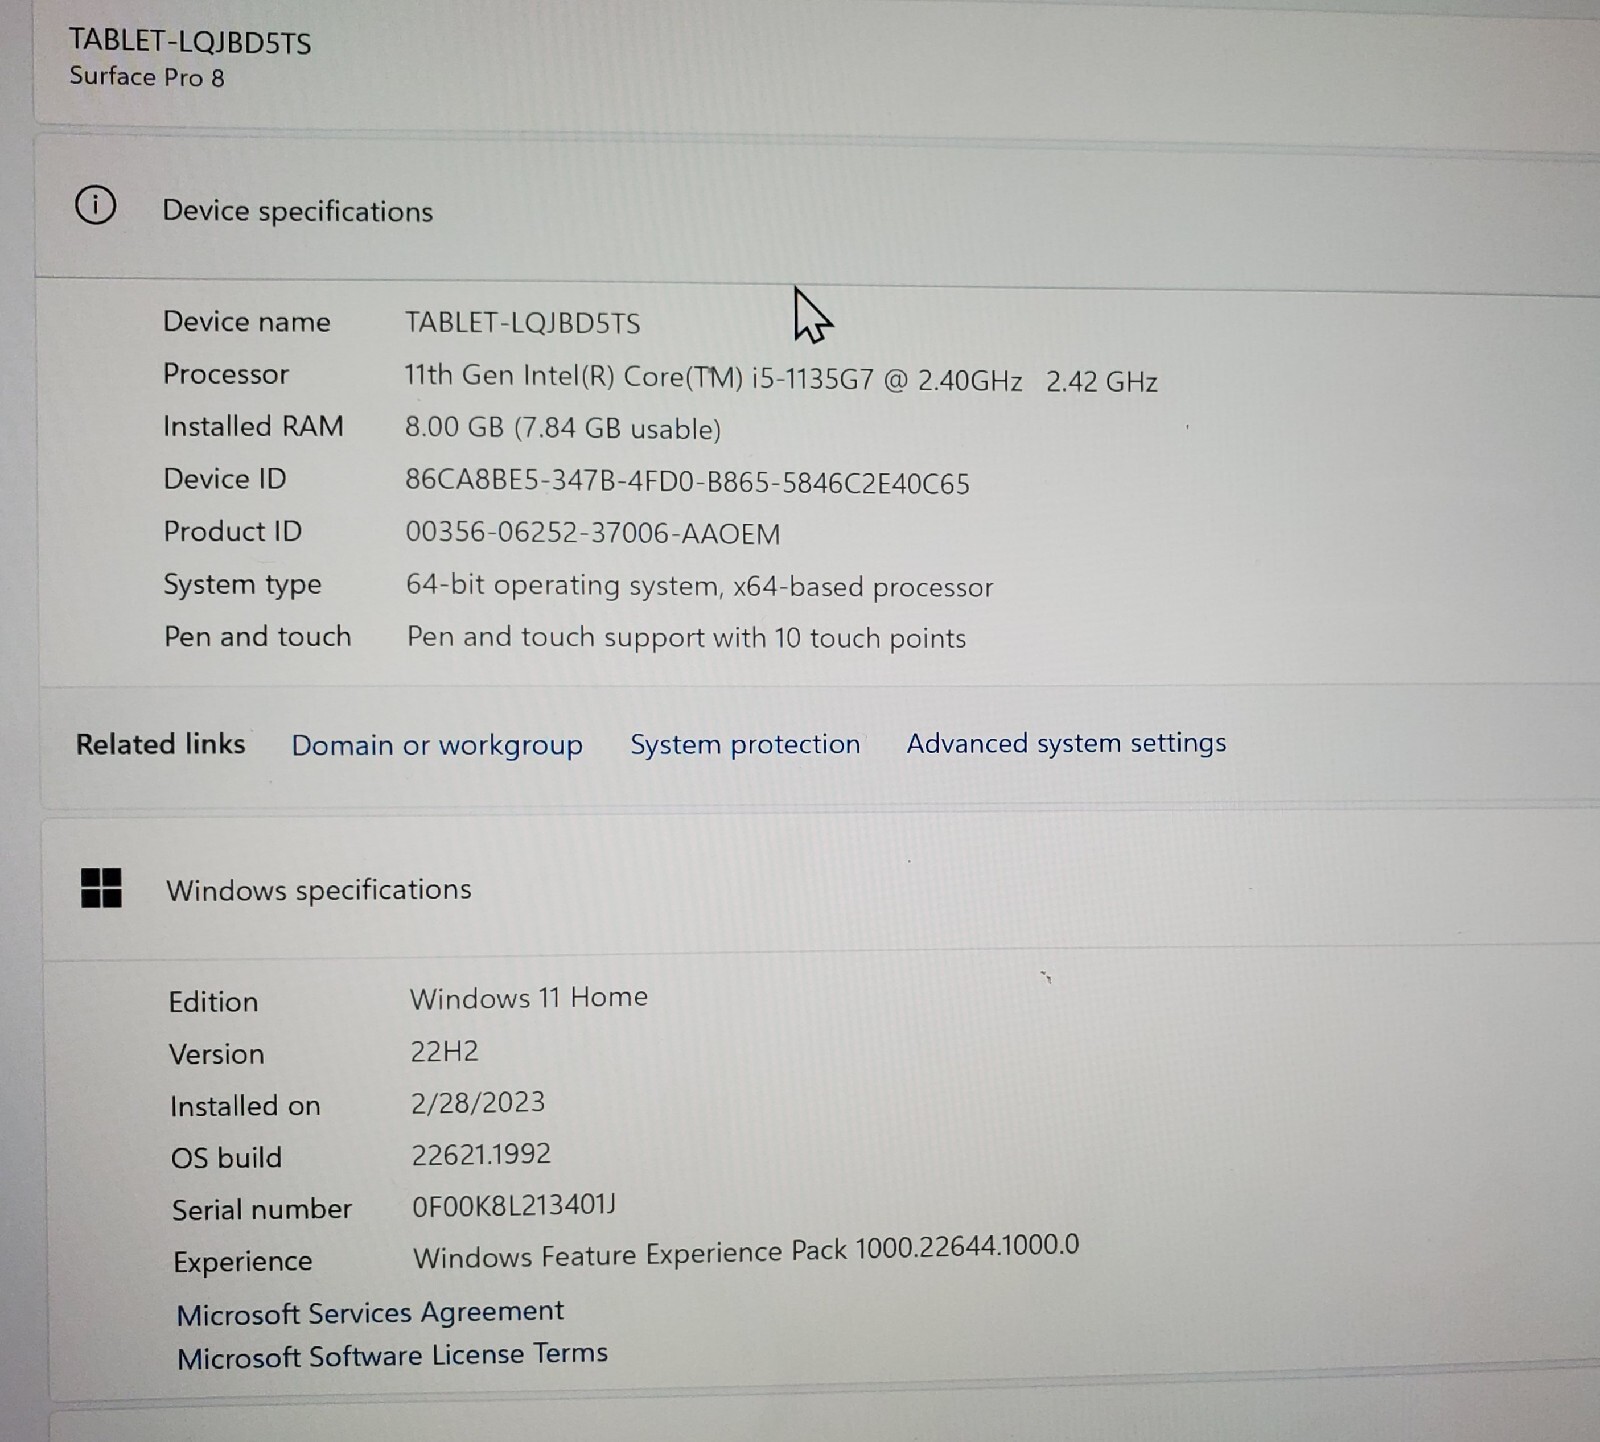Screen dimensions: 1600x1442
Task: Select the OS build value 22621.1992
Action: coord(481,1154)
